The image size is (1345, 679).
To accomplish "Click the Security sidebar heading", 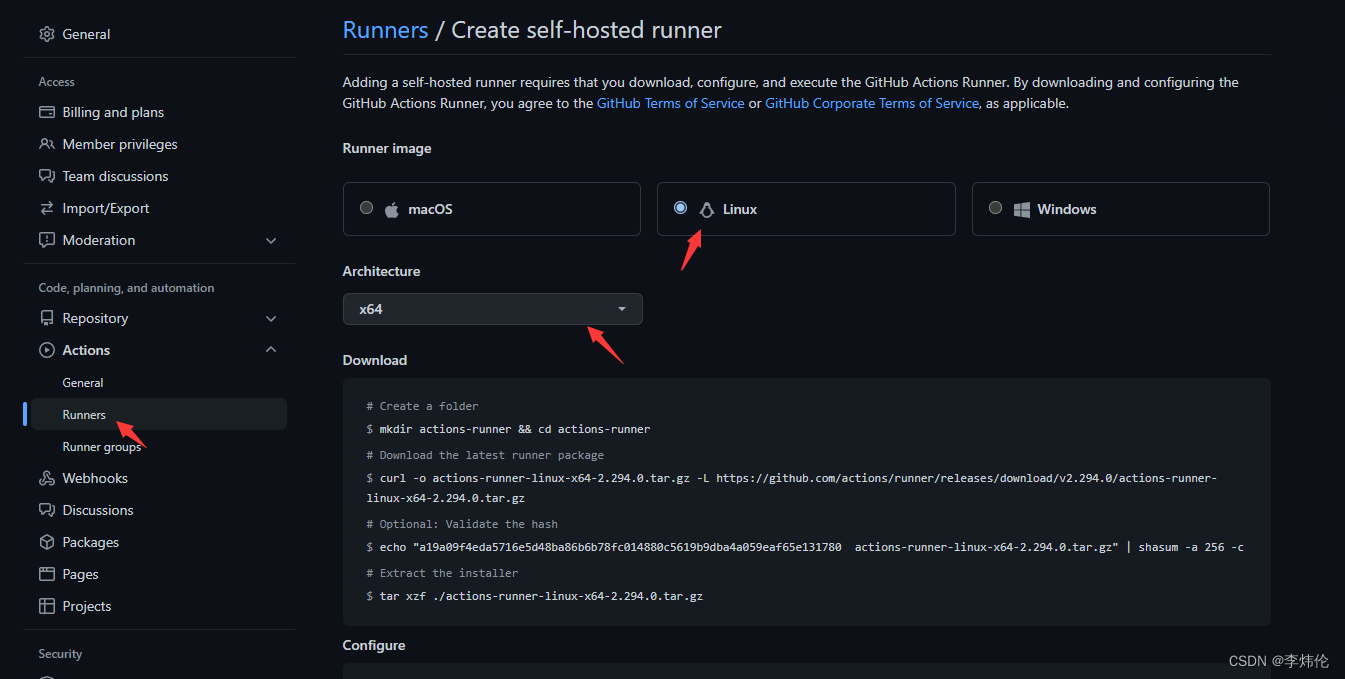I will point(60,654).
